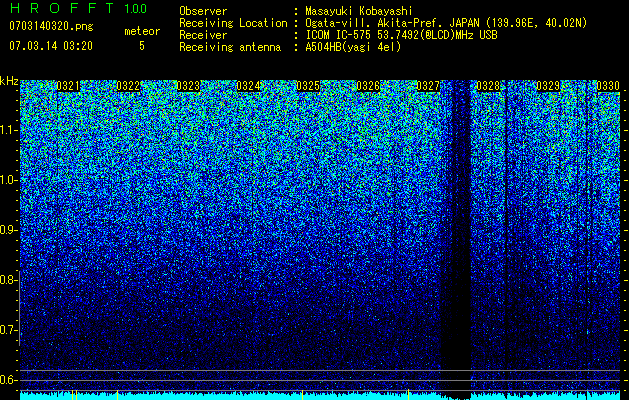Click the 0329 time marker
This screenshot has height=400, width=629.
pos(548,86)
